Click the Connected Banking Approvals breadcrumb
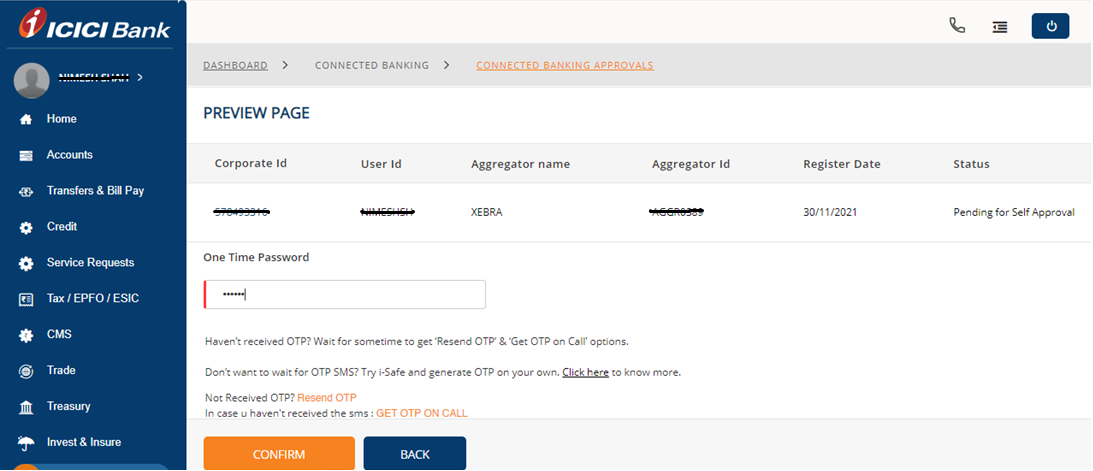Viewport: 1093px width, 471px height. 564,66
